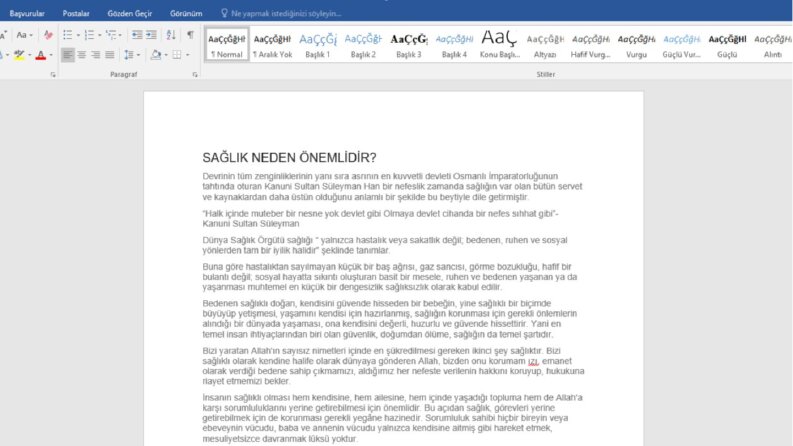The image size is (793, 446).
Task: Apply the Aralık Yok style
Action: tap(272, 44)
